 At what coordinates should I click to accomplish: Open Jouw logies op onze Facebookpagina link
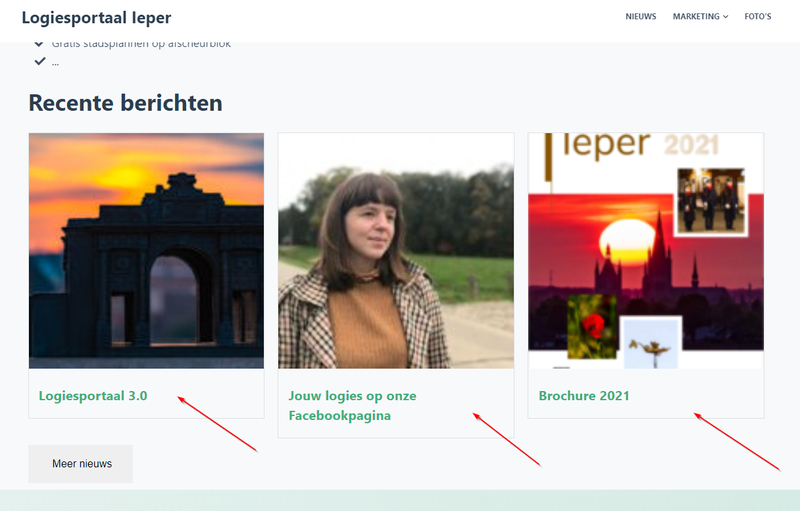tap(353, 405)
